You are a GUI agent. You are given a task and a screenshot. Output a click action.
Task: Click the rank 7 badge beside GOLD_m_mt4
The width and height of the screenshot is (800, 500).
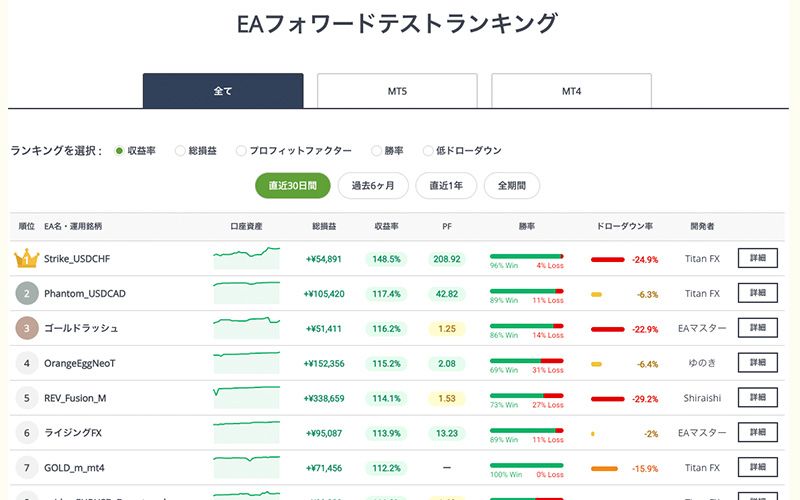pos(27,468)
